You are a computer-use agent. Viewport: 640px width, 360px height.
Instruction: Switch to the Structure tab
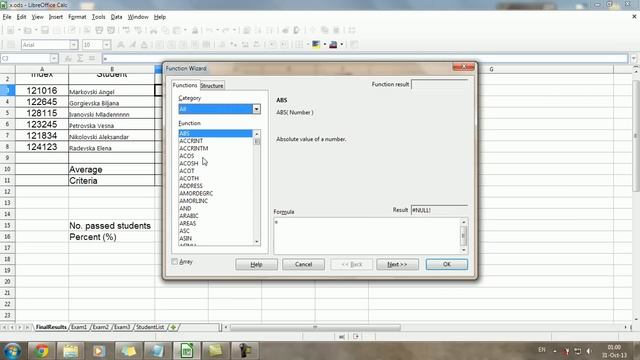pyautogui.click(x=212, y=85)
